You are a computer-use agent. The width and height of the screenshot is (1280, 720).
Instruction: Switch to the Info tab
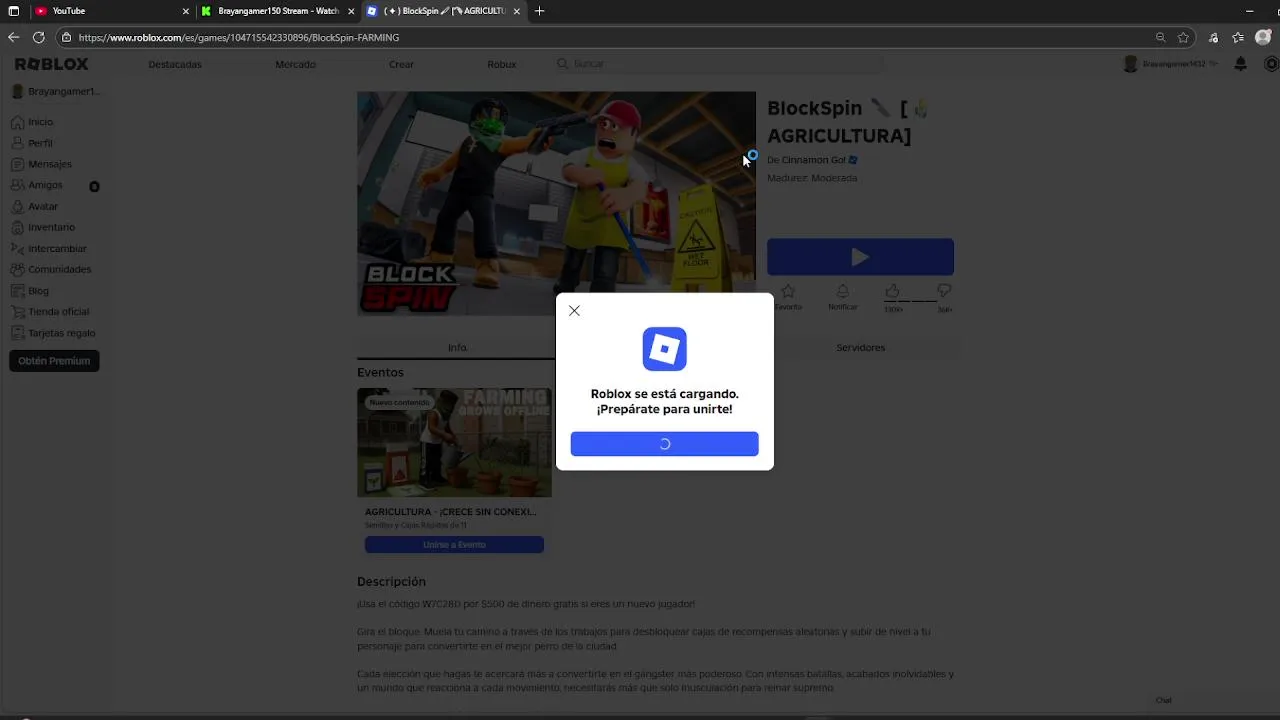tap(457, 347)
